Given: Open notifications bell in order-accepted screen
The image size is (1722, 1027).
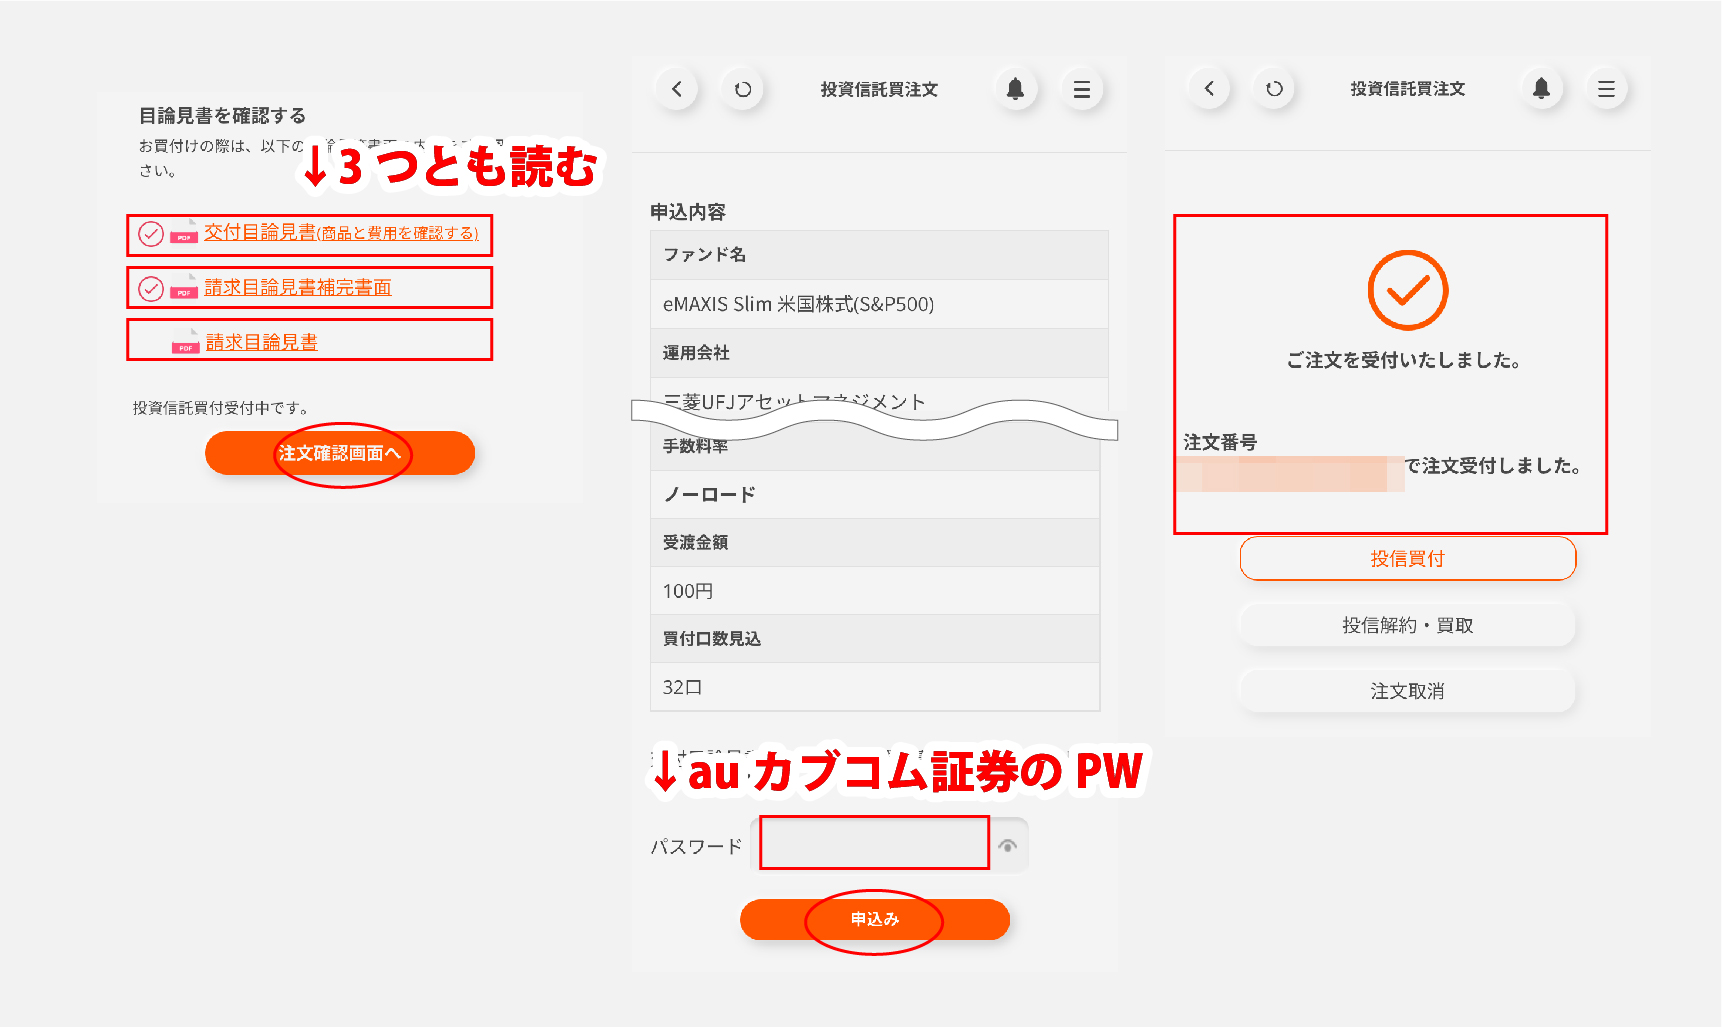Looking at the screenshot, I should [1541, 88].
